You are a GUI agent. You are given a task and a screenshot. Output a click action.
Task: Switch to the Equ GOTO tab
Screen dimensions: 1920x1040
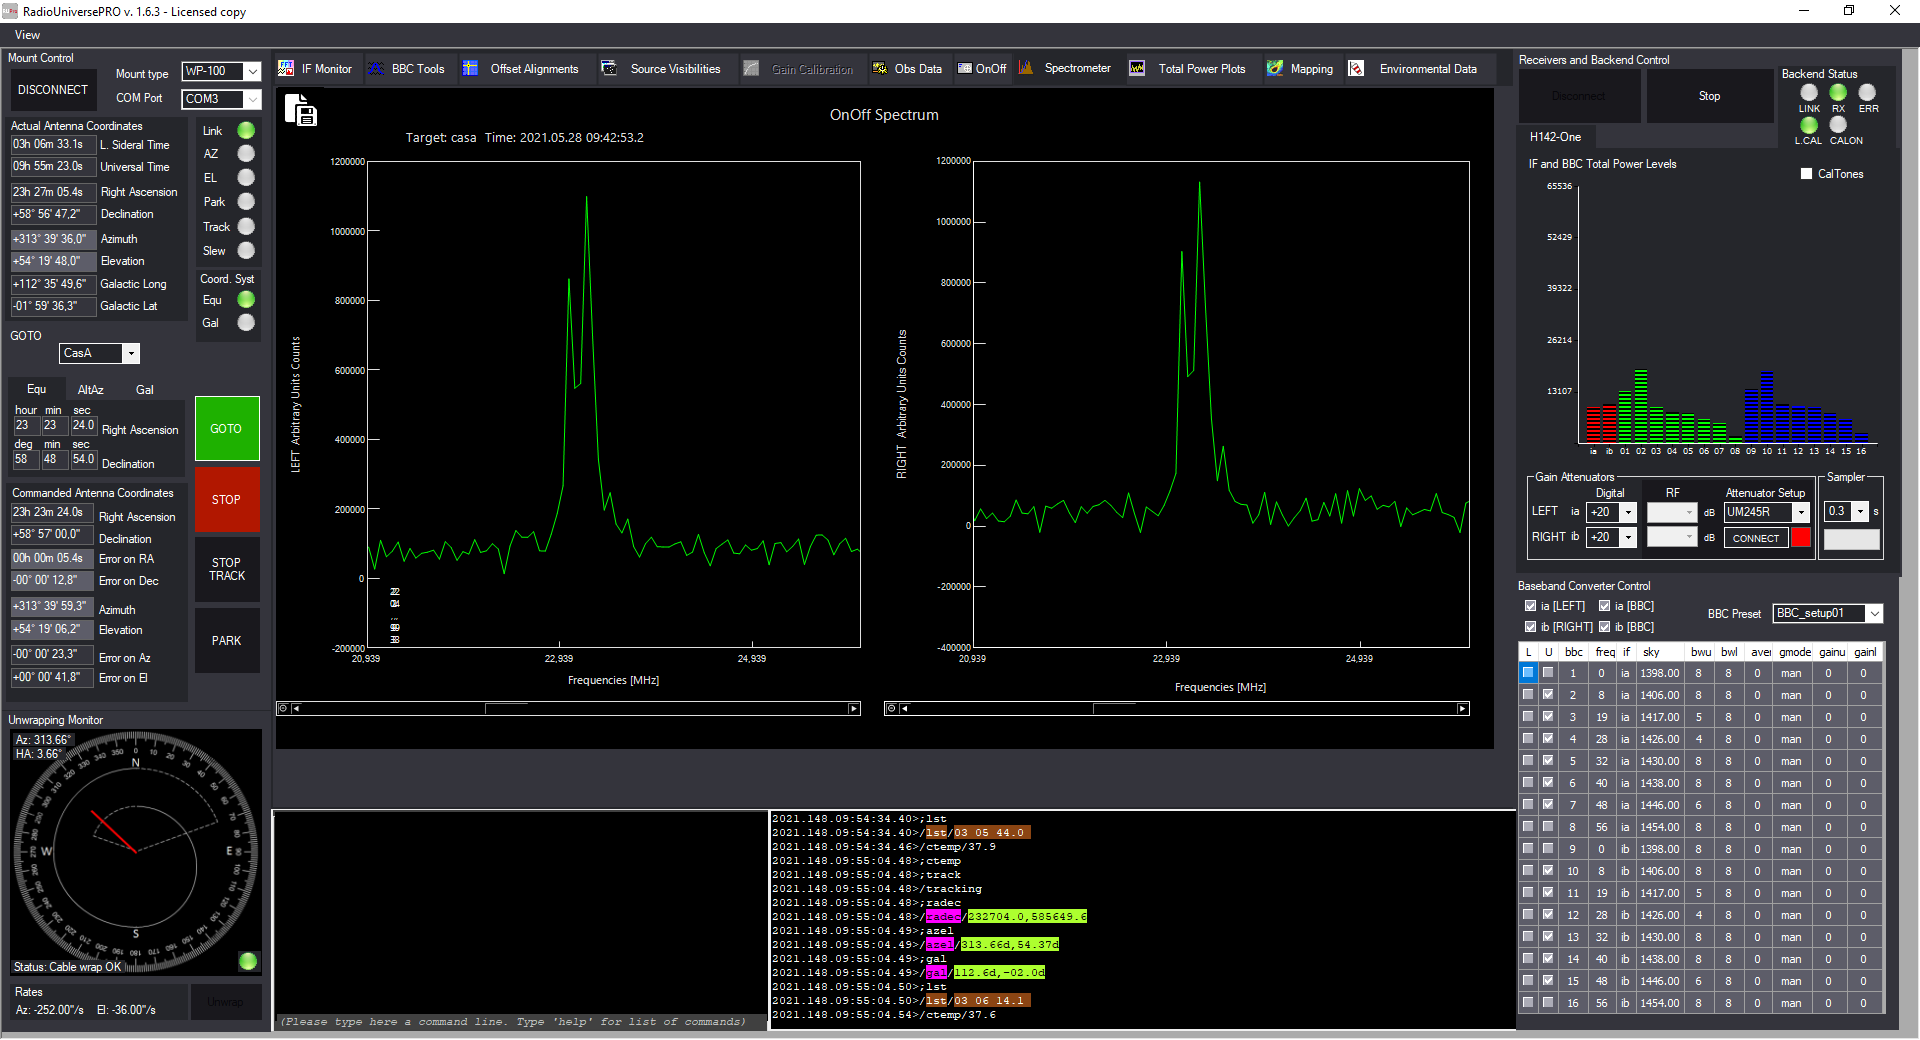click(37, 389)
